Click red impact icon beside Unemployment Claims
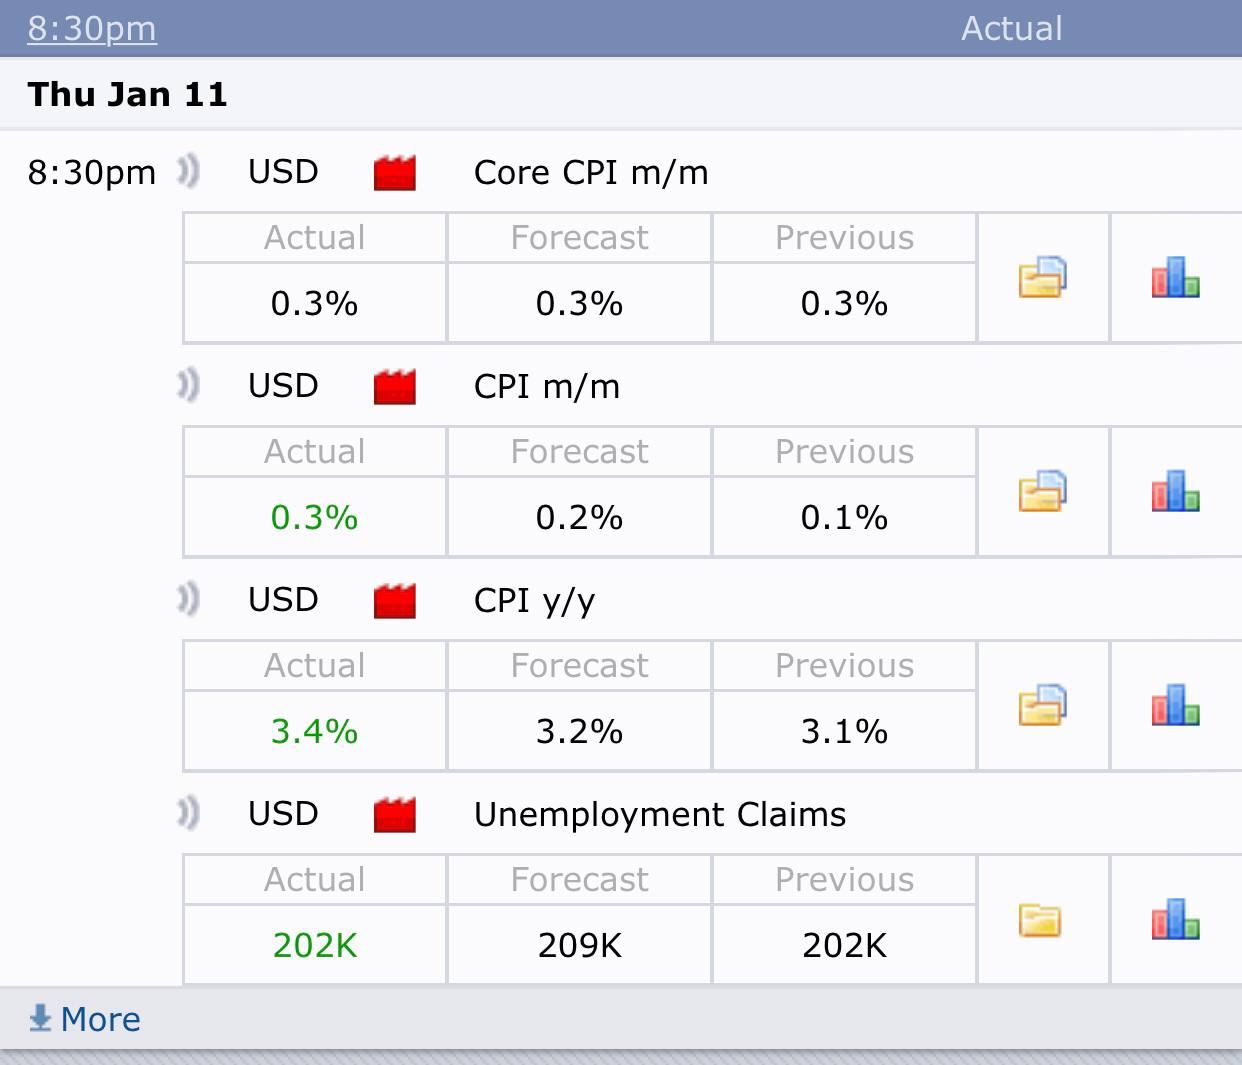This screenshot has width=1242, height=1065. click(394, 815)
